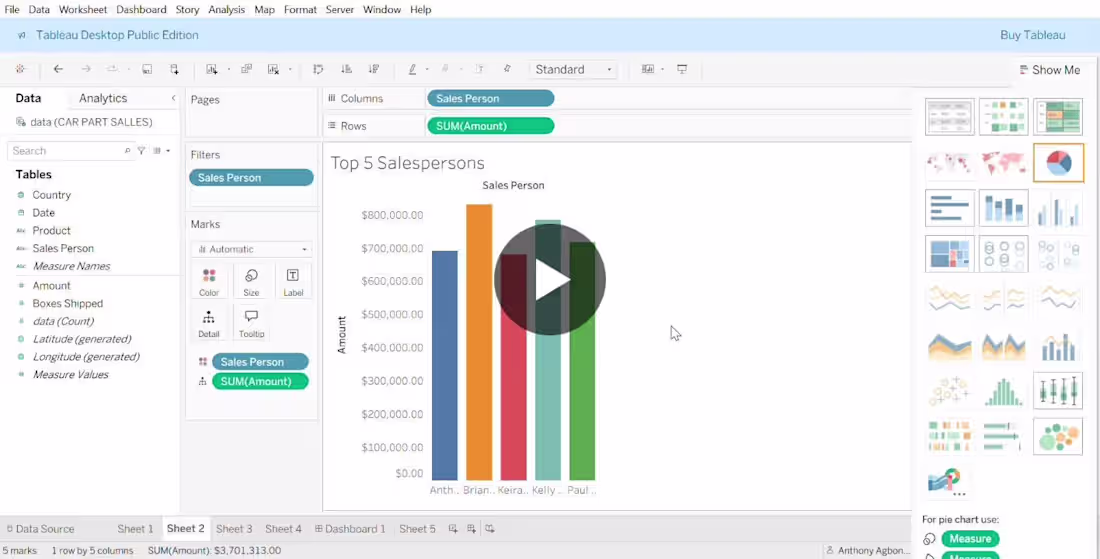Select horizontal bars chart in Show Me
The height and width of the screenshot is (559, 1100).
949,208
